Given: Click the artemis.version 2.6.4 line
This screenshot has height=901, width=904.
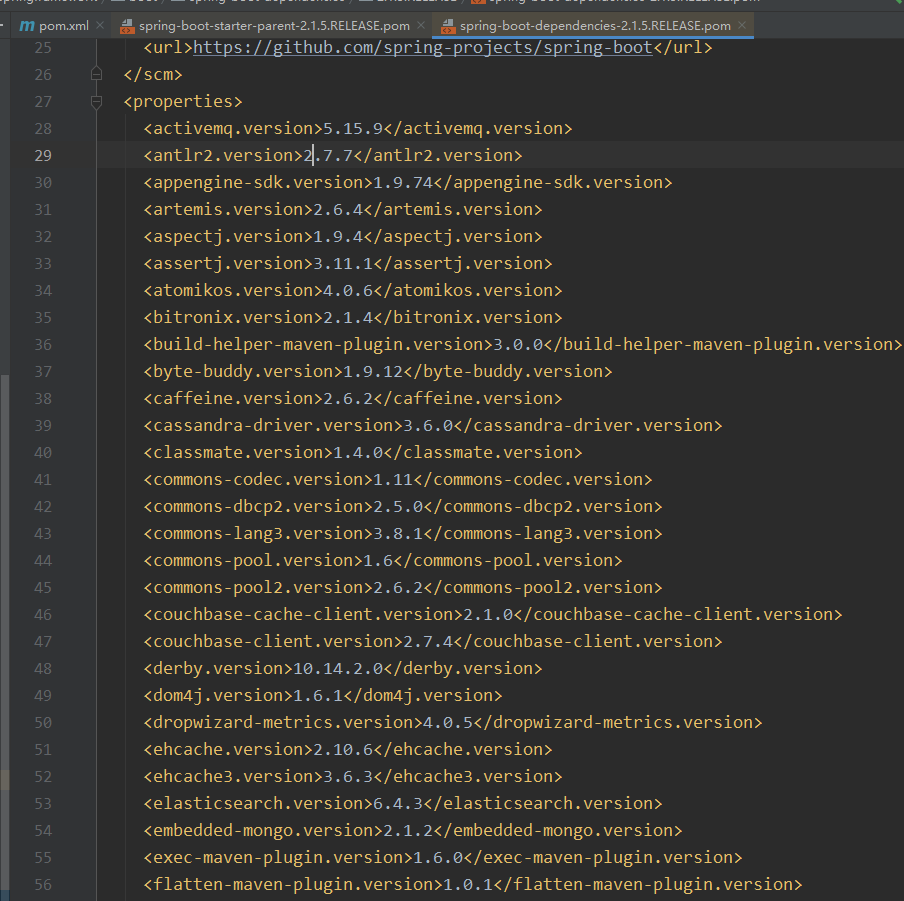Looking at the screenshot, I should [343, 210].
